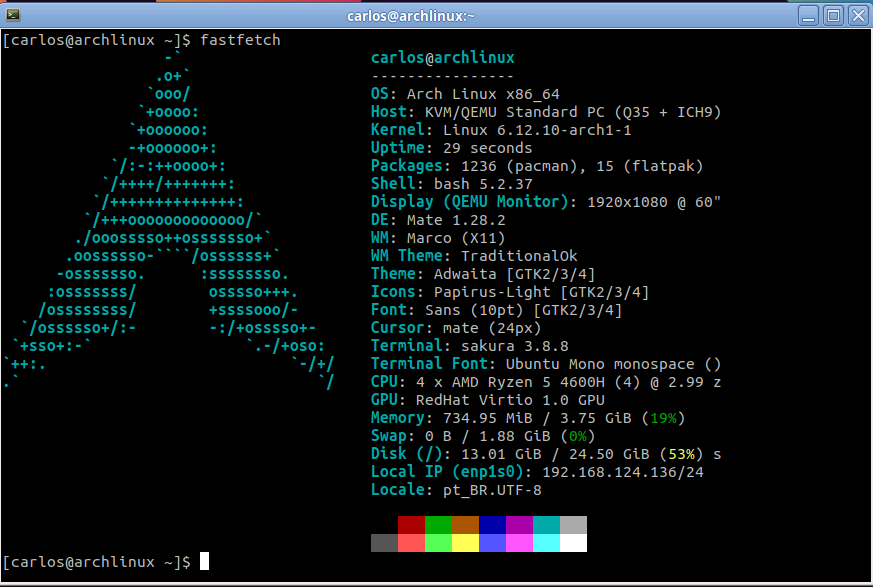Click the Icons value 'Papirus-Light [GTK2/3/4]'
The image size is (873, 587).
coord(542,292)
